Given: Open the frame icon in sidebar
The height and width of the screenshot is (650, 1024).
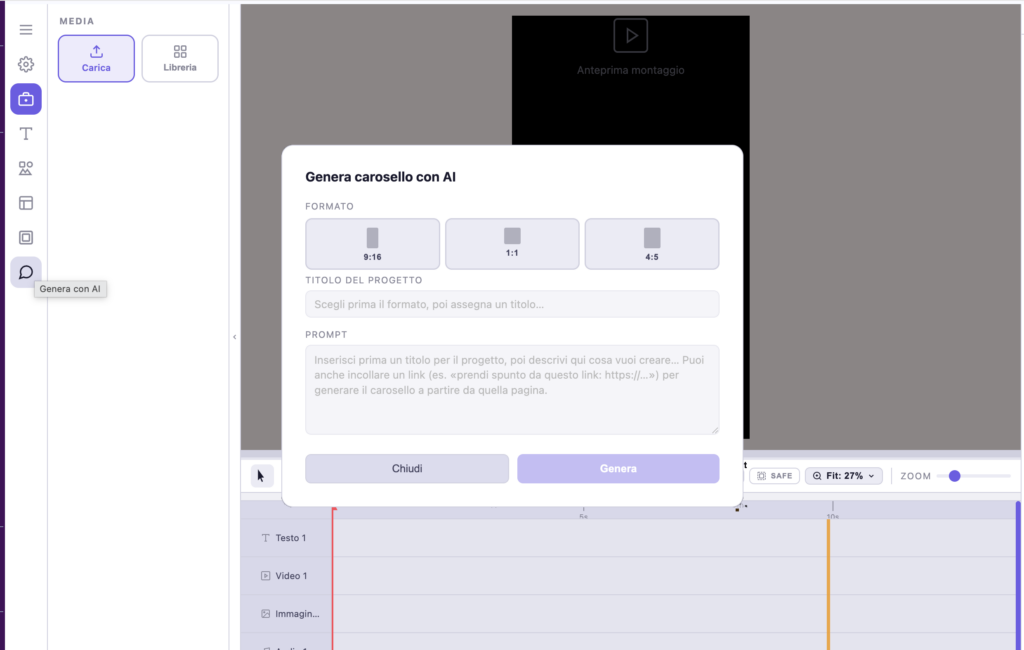Looking at the screenshot, I should click(26, 238).
